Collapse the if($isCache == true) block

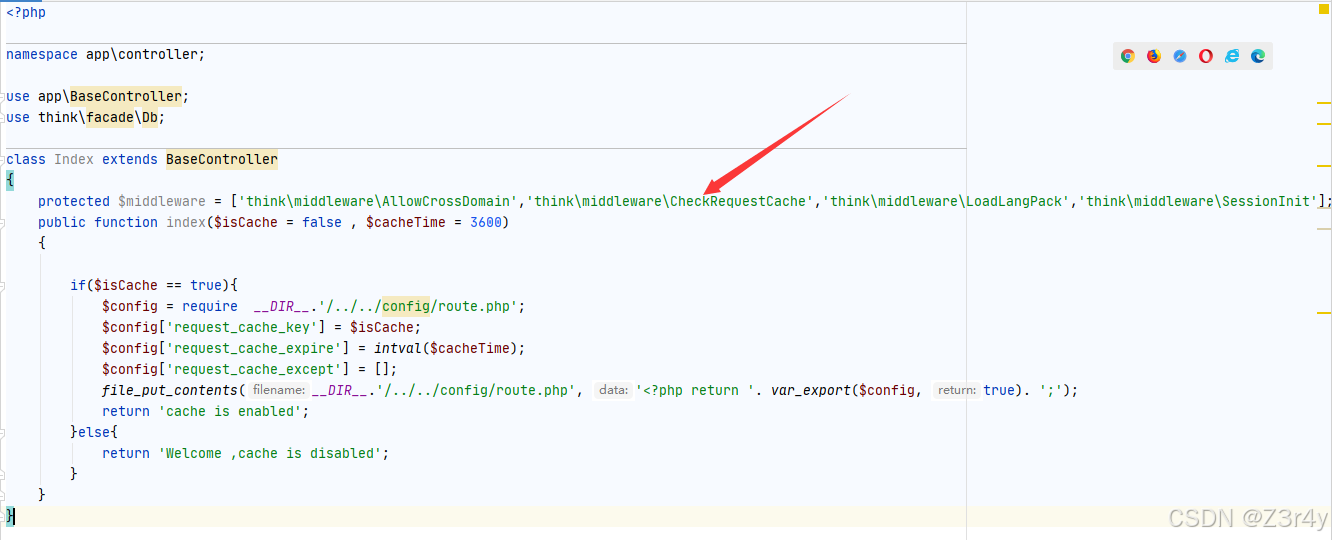[x=3, y=286]
